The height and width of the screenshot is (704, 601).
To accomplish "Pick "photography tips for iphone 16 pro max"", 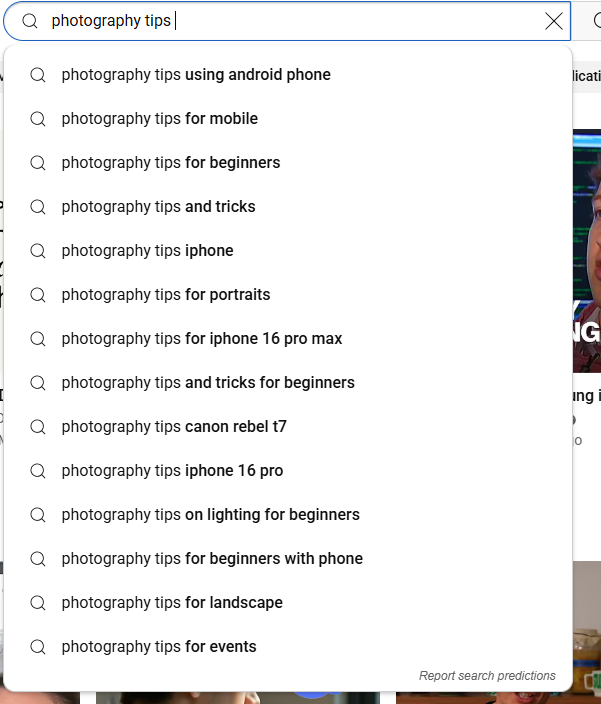I will [x=202, y=339].
